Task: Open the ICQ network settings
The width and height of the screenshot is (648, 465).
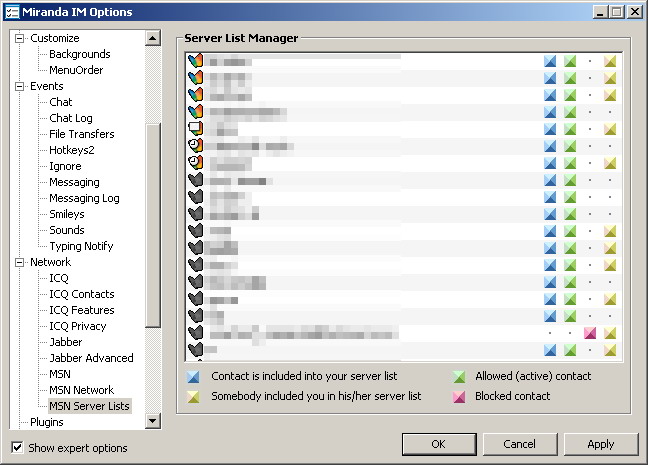Action: tap(59, 278)
